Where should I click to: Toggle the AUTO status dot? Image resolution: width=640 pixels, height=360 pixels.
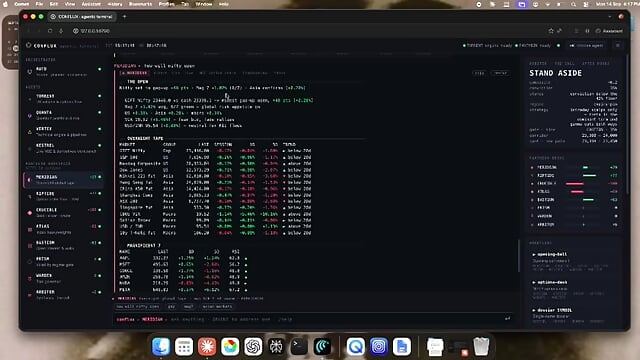(x=100, y=69)
